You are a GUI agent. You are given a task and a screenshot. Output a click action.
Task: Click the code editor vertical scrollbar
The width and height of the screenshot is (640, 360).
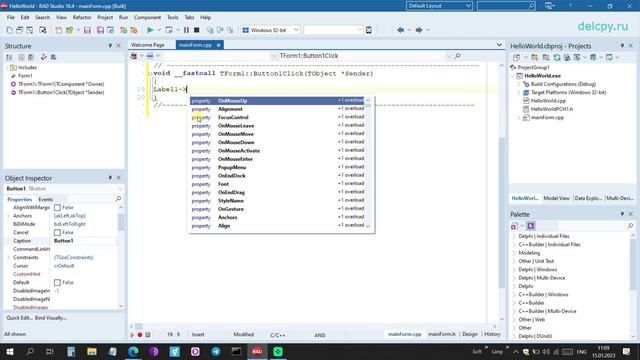coord(502,212)
